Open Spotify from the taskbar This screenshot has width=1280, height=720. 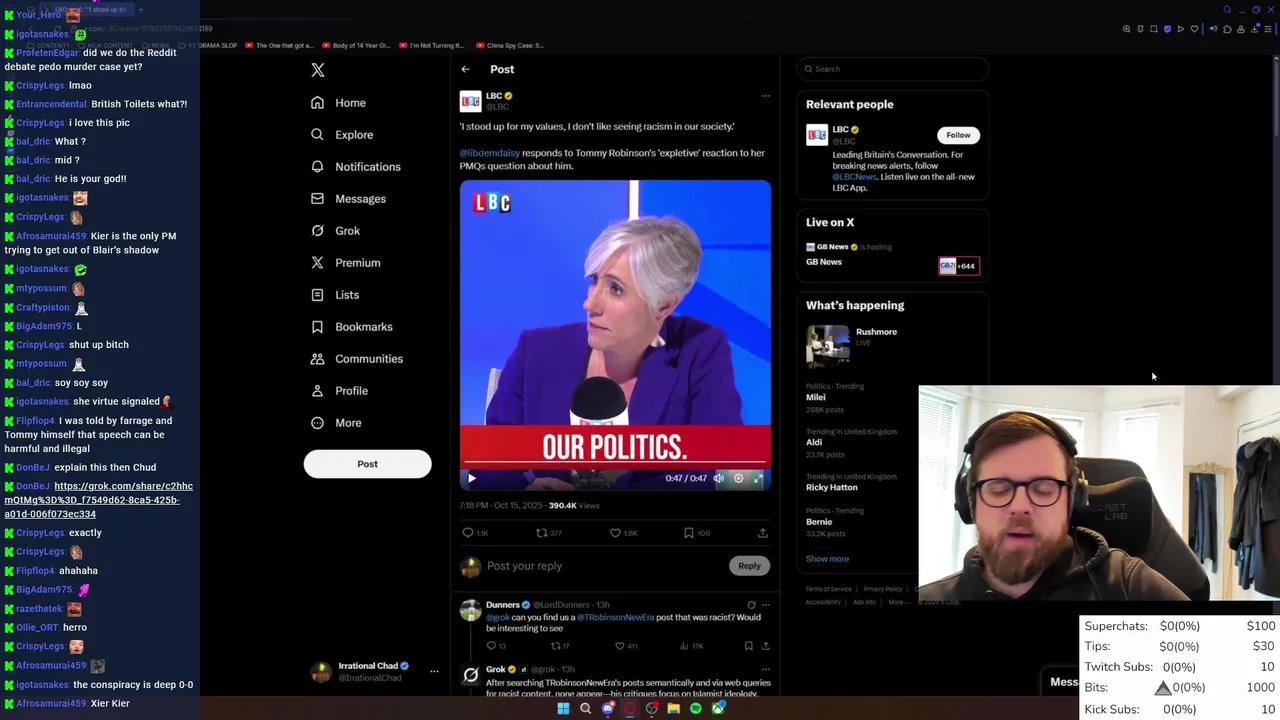coord(695,709)
